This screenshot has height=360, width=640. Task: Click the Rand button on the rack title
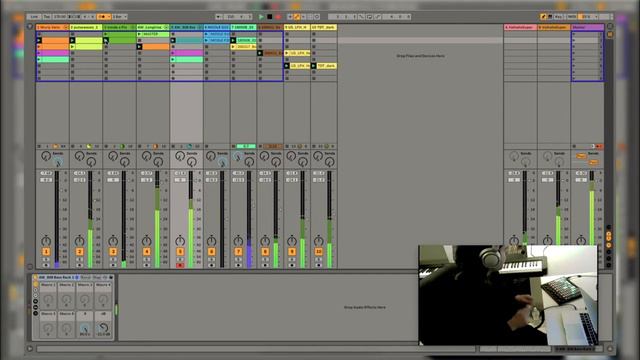tap(85, 277)
